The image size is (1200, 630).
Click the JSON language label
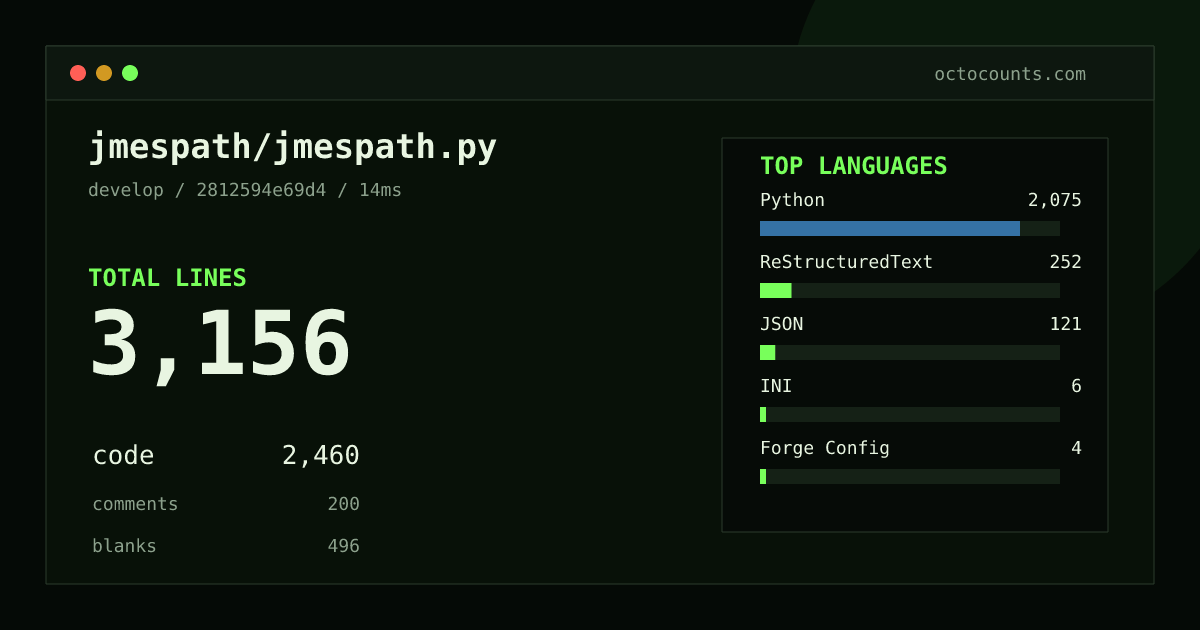tap(781, 324)
